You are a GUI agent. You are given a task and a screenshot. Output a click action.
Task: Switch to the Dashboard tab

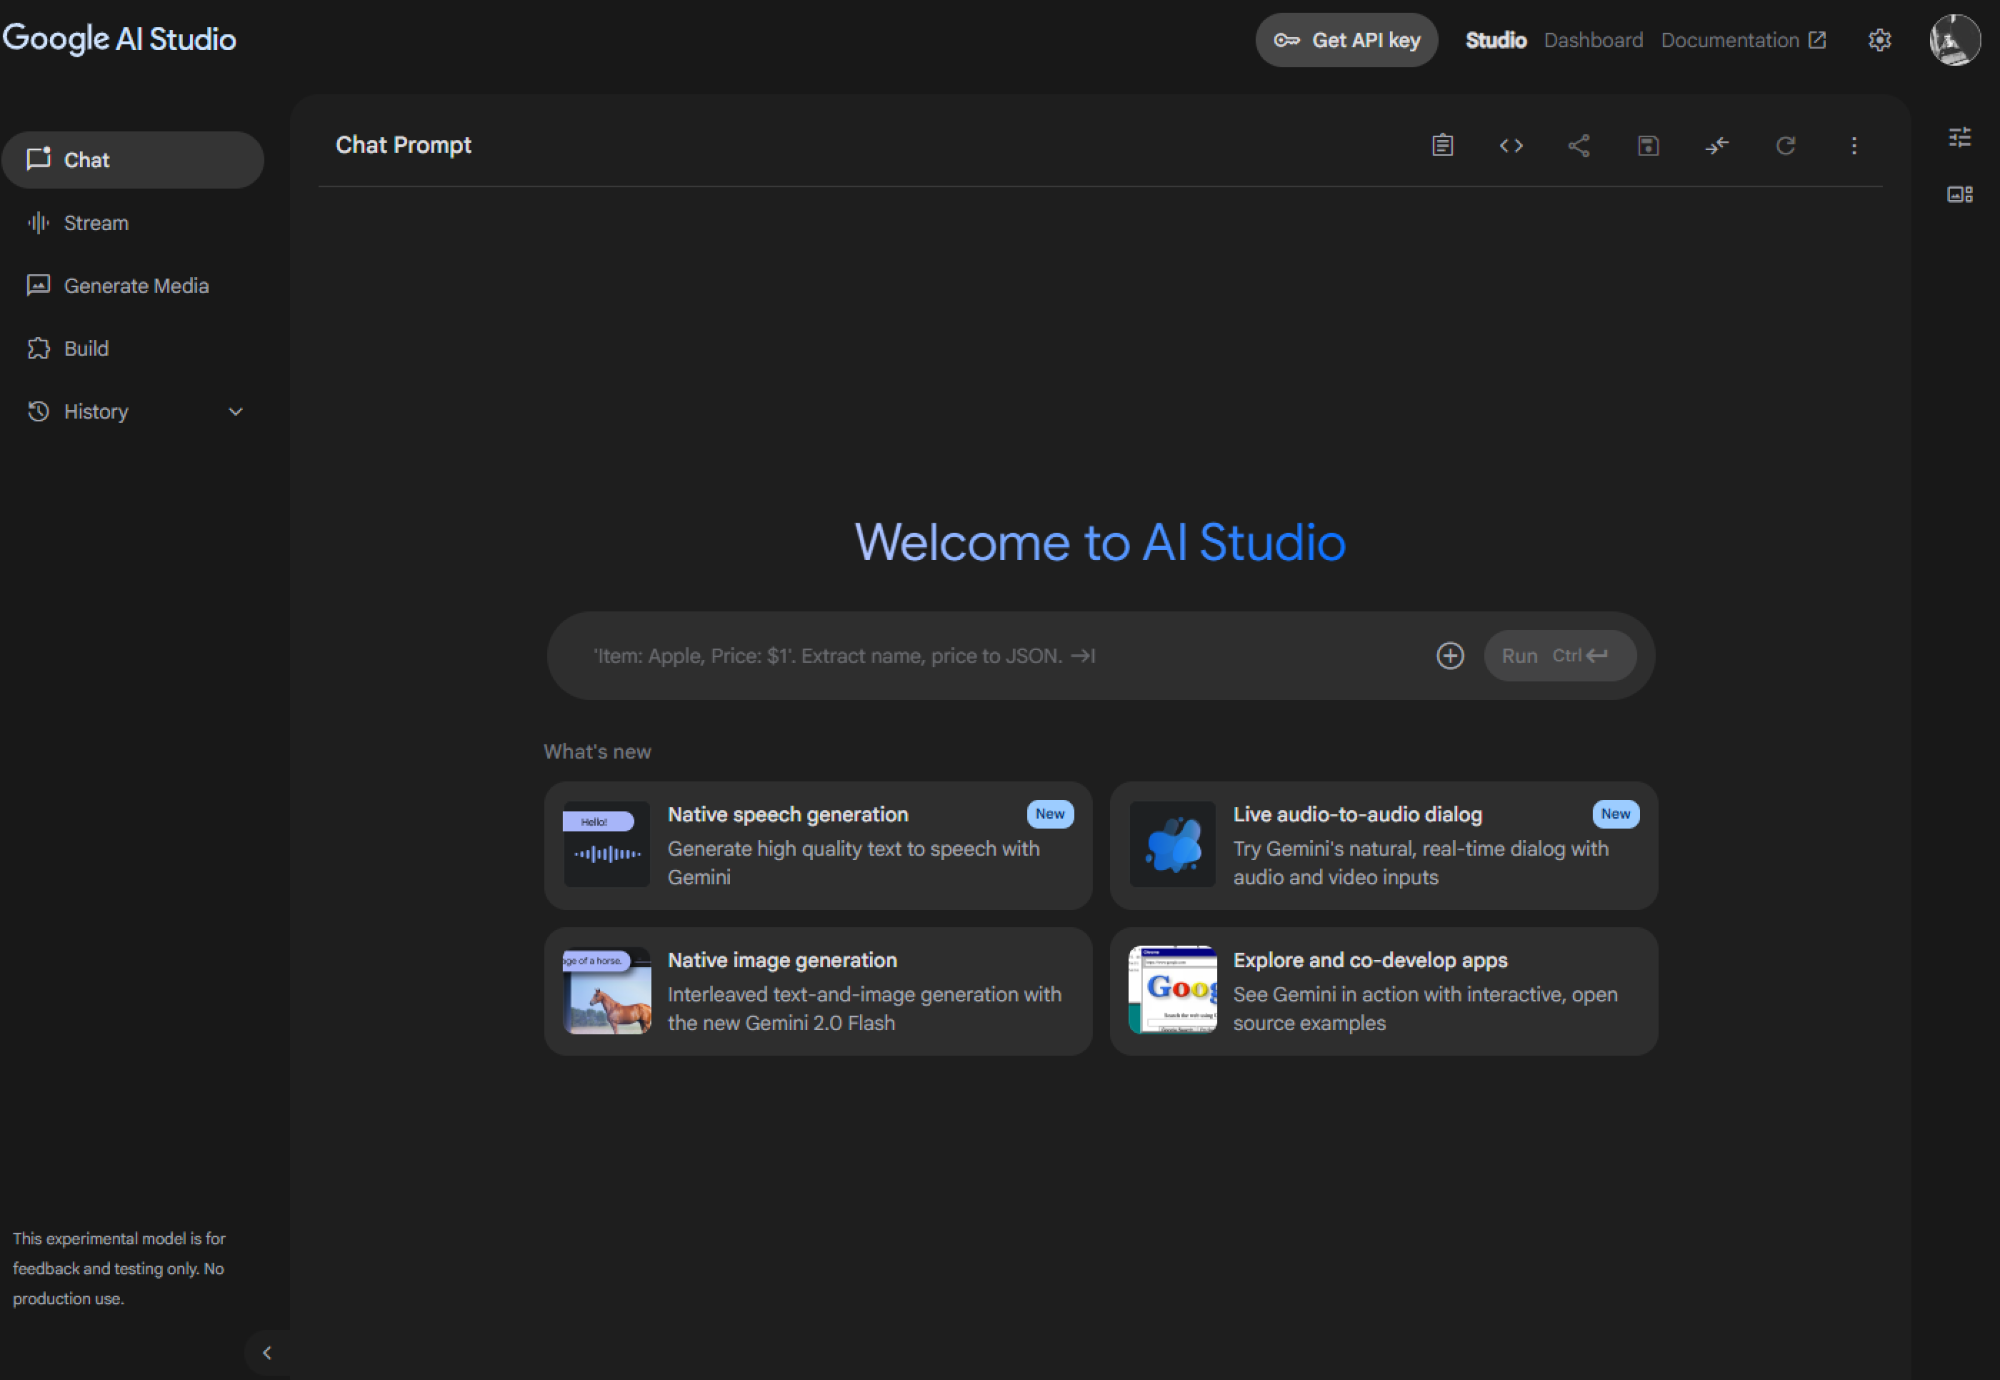[1593, 40]
